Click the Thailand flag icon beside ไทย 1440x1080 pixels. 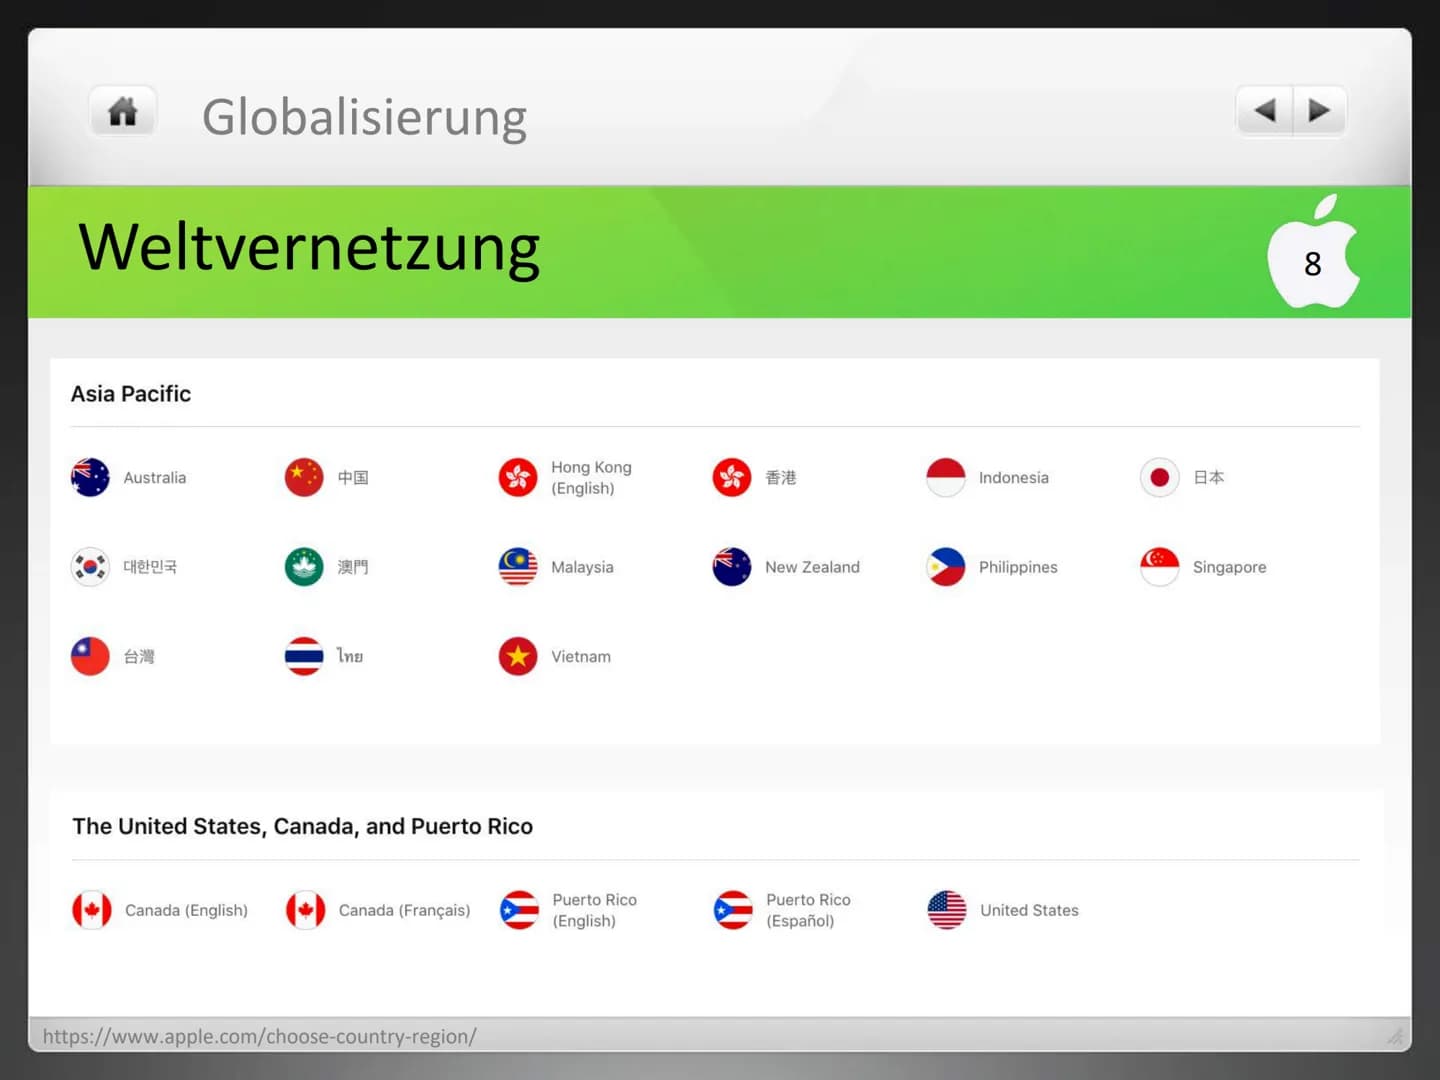point(304,656)
